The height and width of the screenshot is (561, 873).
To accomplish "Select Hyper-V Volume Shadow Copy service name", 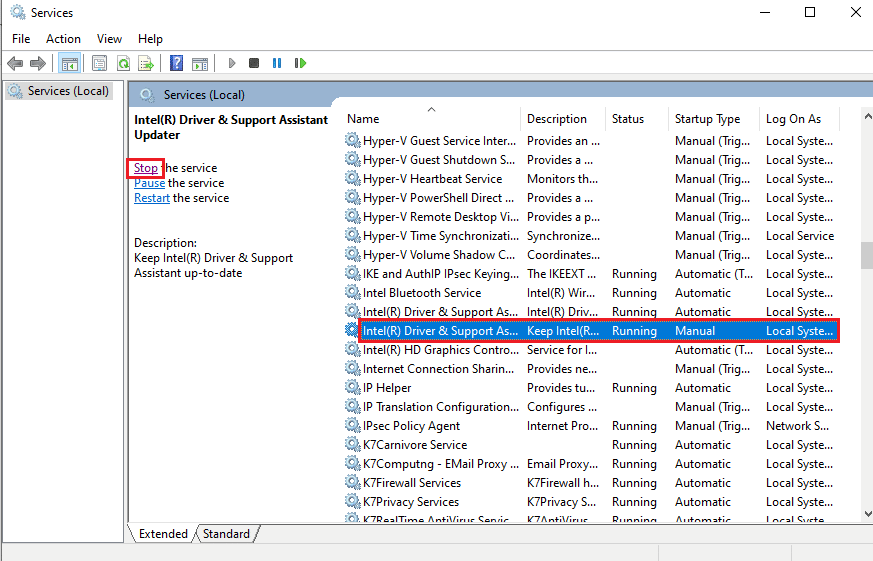I will coord(439,255).
